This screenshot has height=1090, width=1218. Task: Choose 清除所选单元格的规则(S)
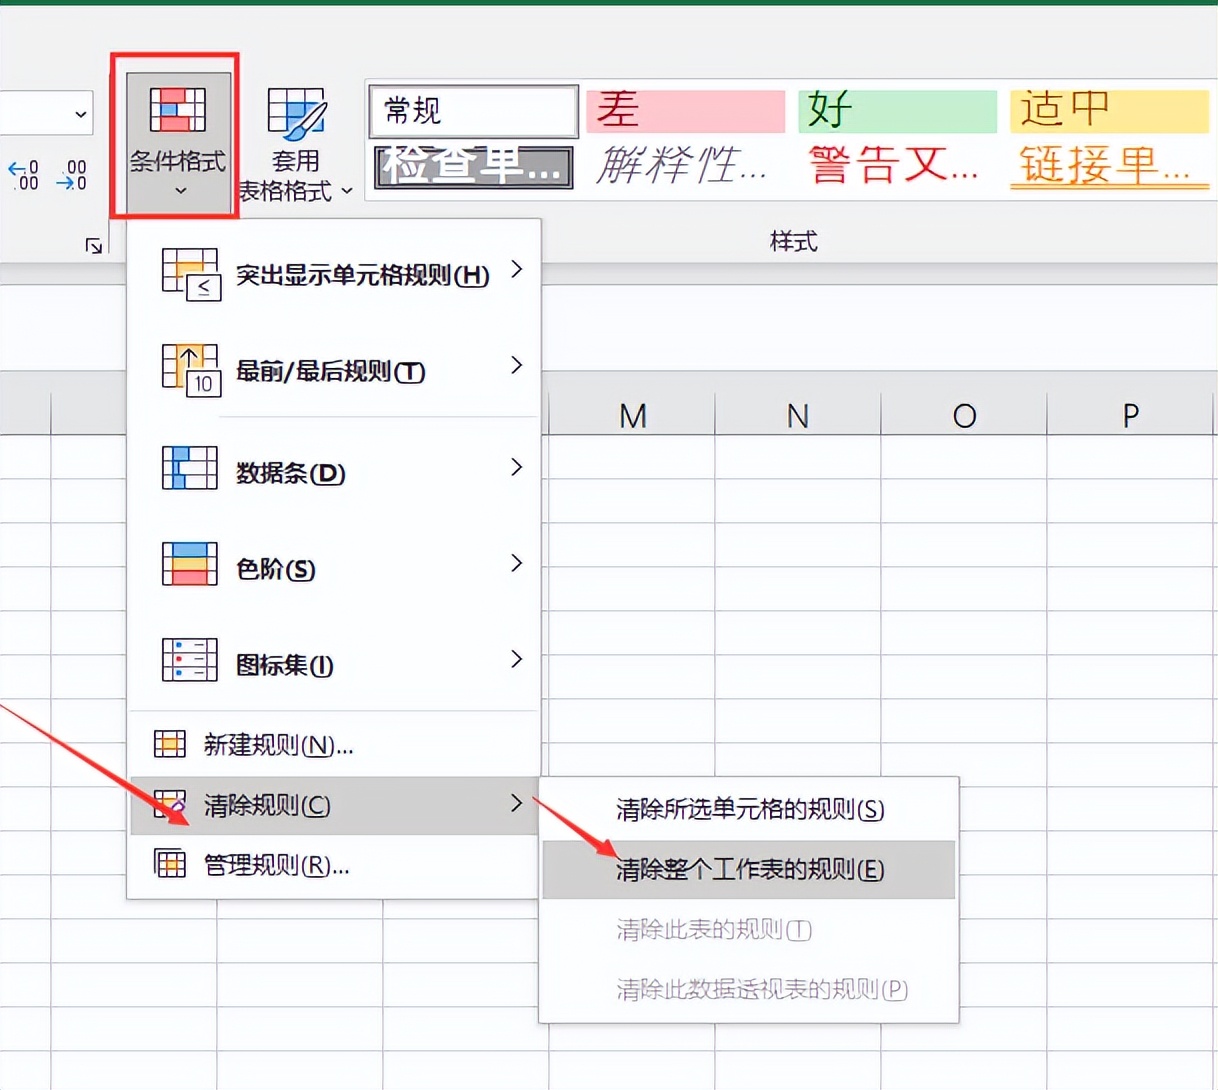749,809
